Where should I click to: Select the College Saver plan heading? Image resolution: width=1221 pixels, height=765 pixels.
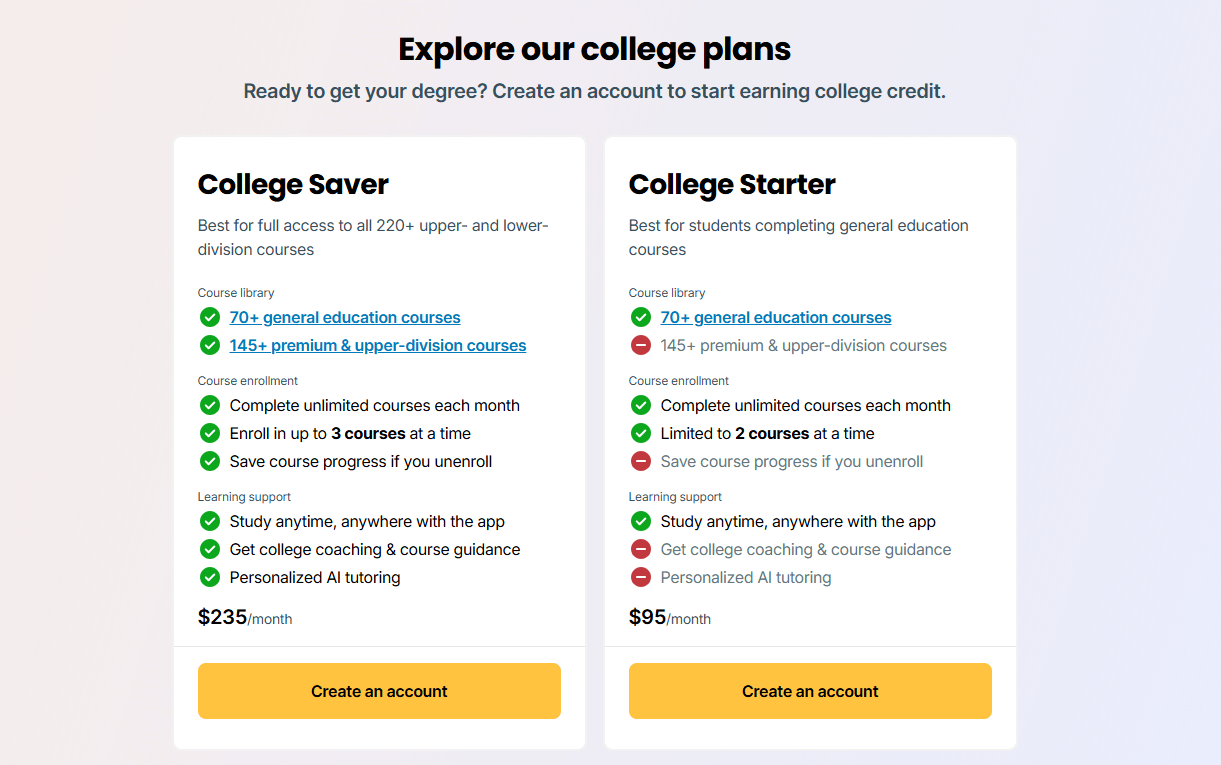pos(293,185)
